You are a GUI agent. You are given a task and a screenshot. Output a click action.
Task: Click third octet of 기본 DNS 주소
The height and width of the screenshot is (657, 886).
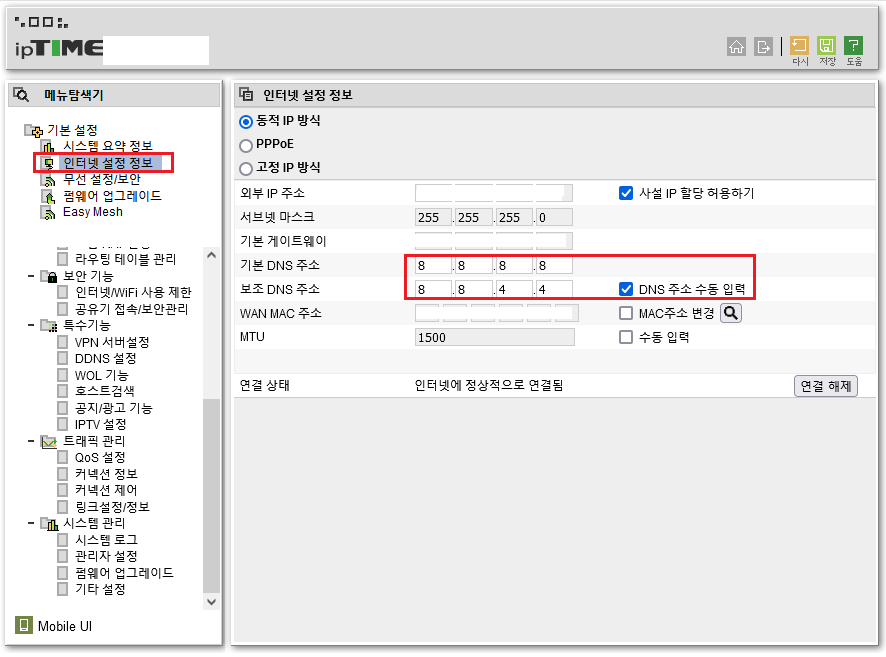coord(514,266)
